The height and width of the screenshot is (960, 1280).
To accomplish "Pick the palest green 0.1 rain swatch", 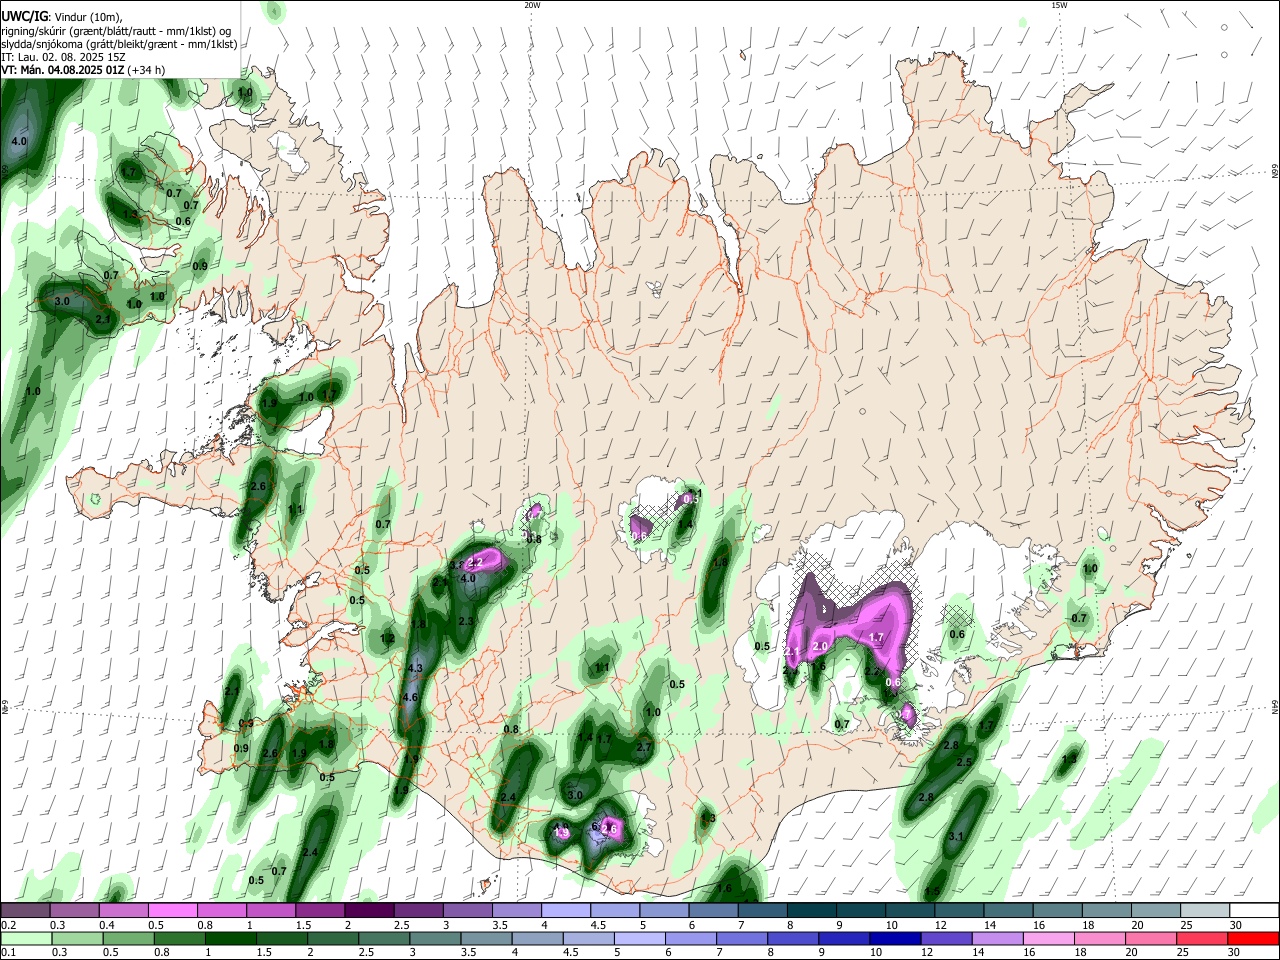I will (25, 938).
